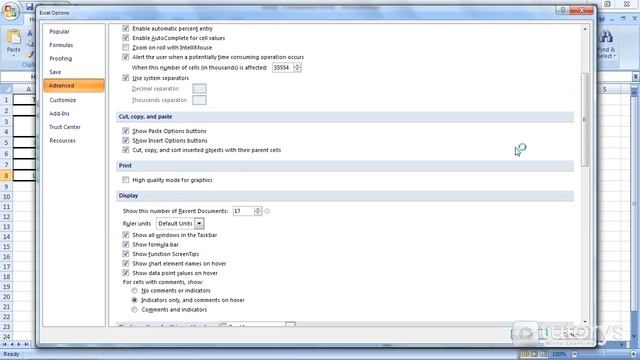Click the Recent Documents number field
640x360 pixels.
pyautogui.click(x=243, y=211)
